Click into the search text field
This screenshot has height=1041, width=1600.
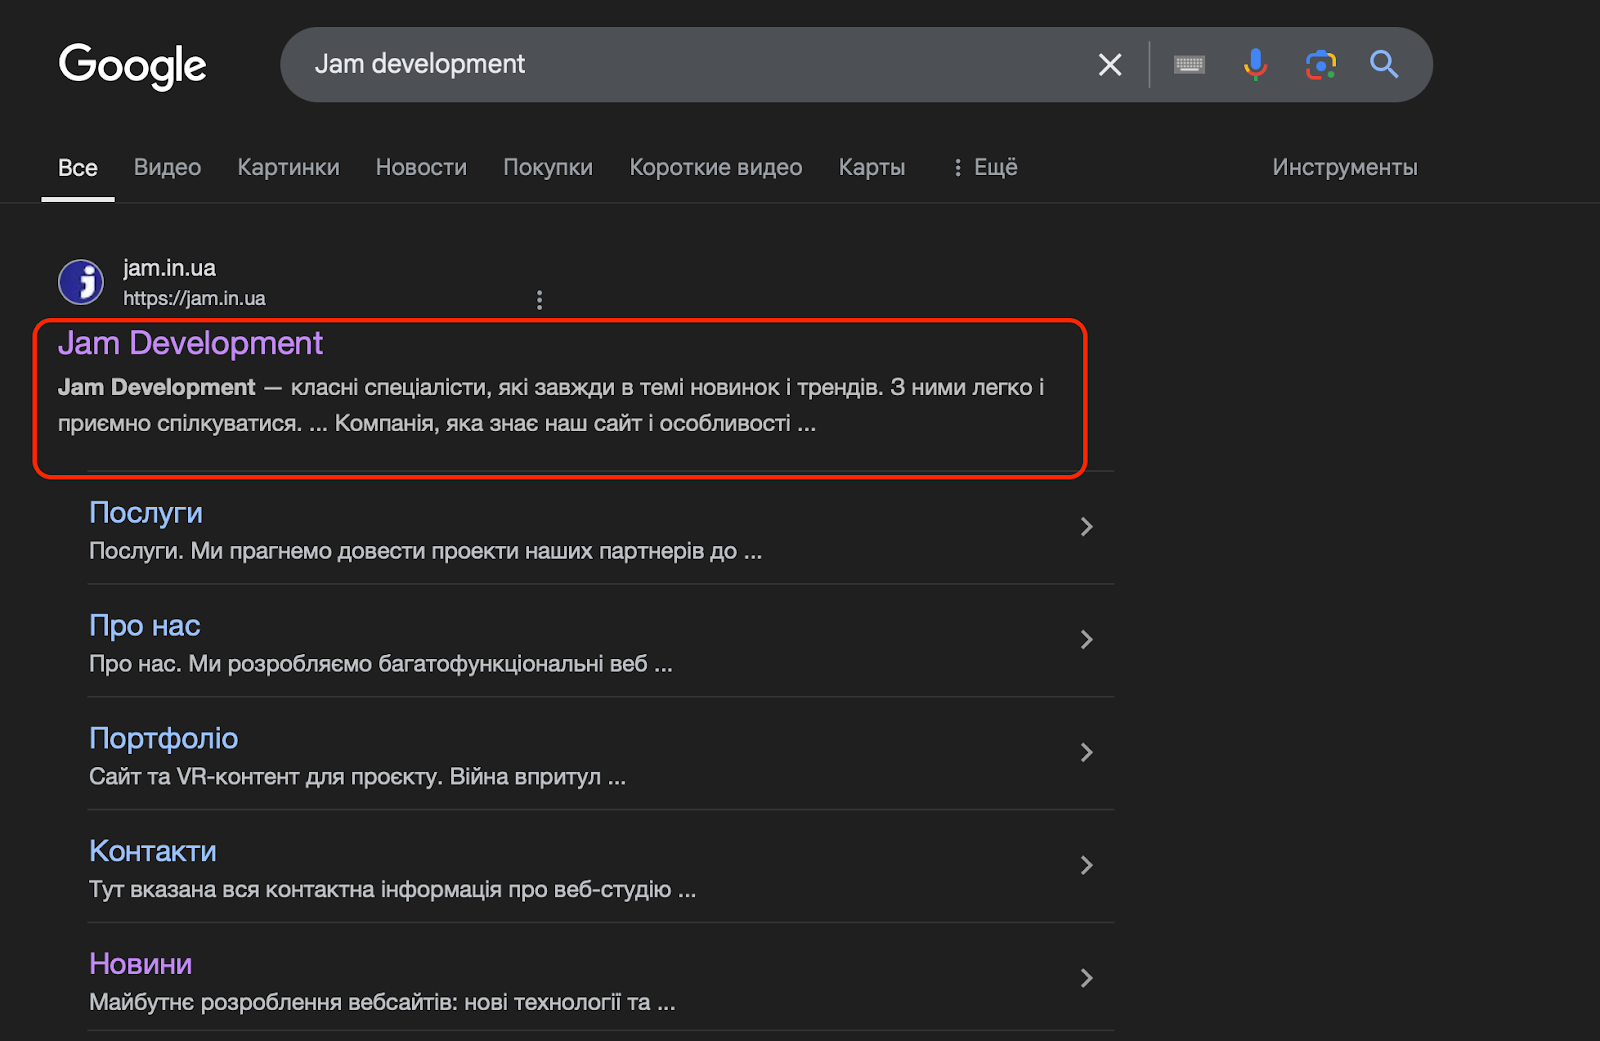[700, 65]
